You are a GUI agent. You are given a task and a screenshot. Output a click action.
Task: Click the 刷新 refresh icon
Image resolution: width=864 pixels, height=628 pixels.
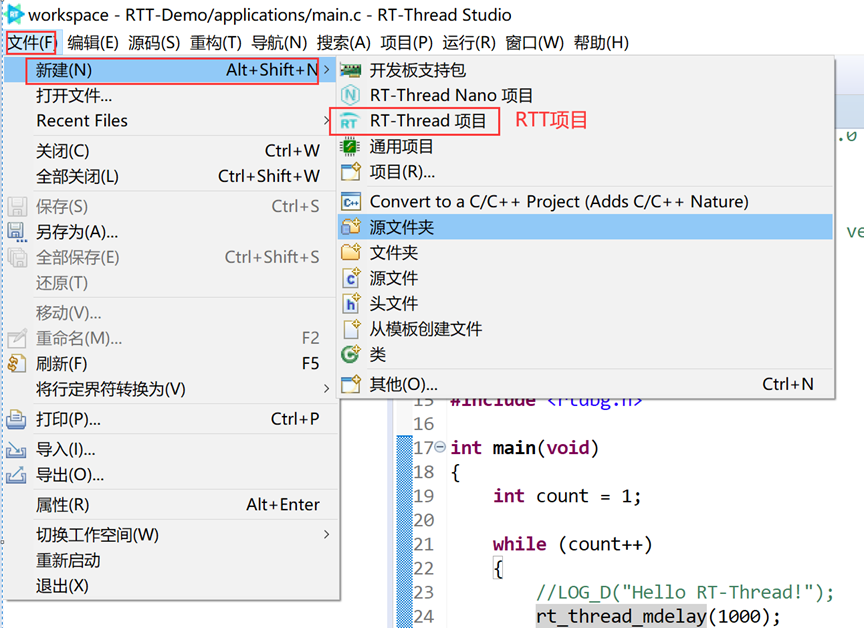click(x=17, y=364)
